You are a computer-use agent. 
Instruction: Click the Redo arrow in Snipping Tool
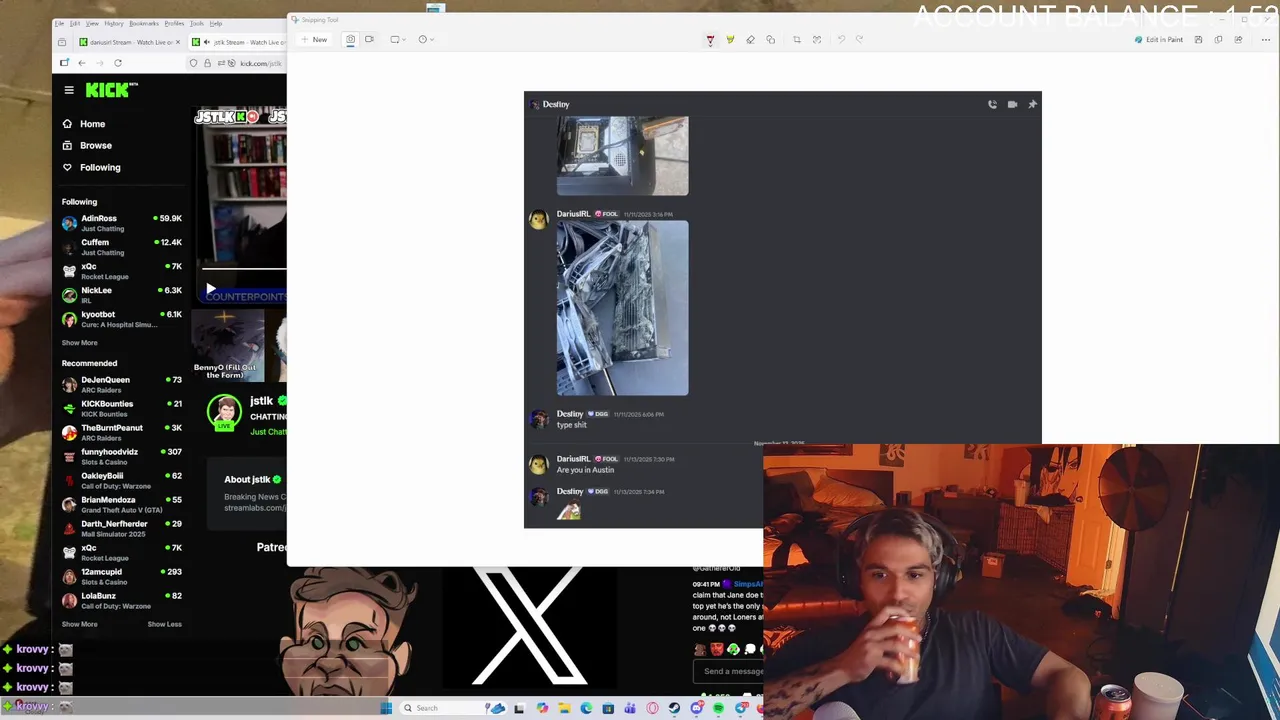click(x=859, y=40)
